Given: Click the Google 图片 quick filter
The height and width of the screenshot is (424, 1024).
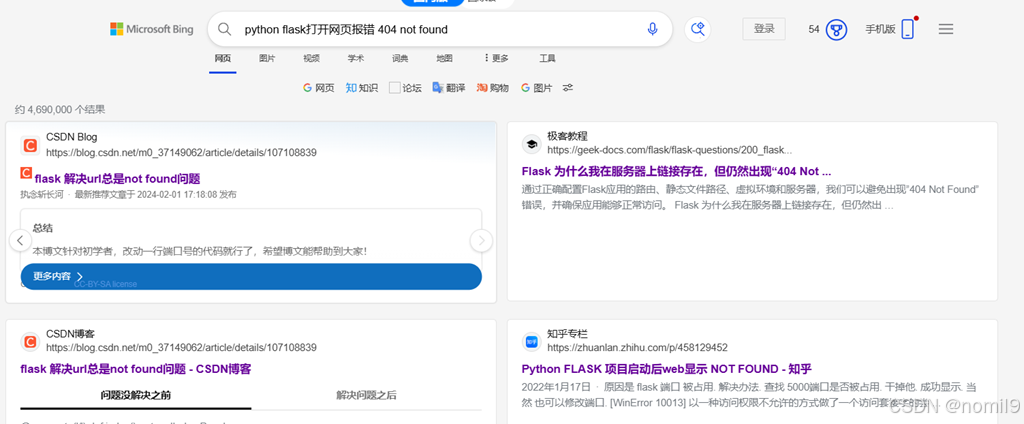Looking at the screenshot, I should pyautogui.click(x=536, y=88).
